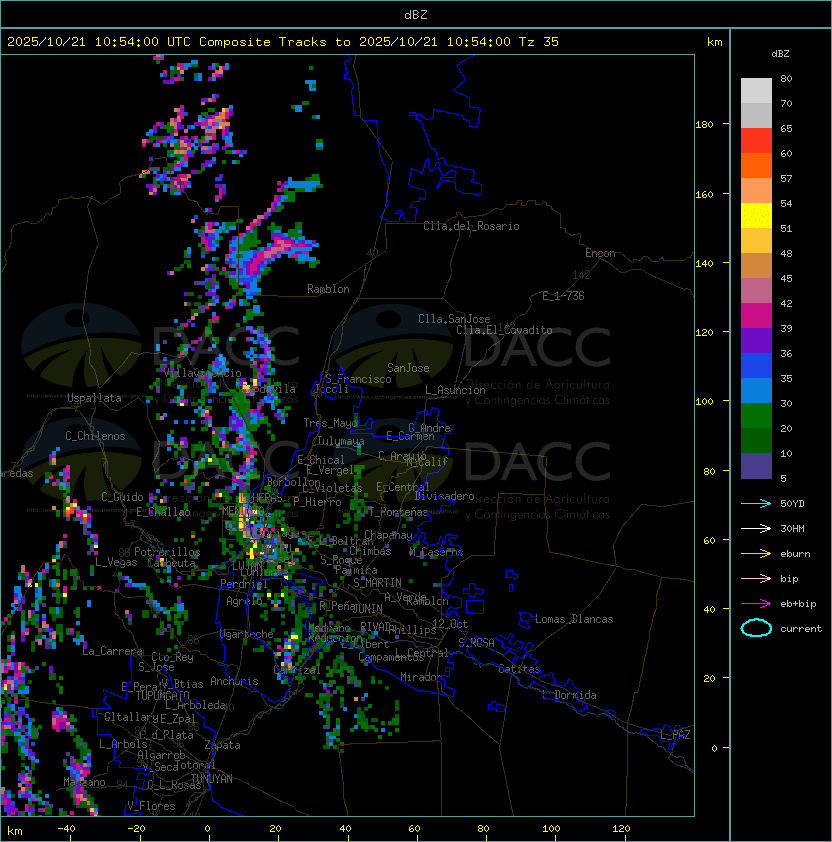Click the 30HM legend label
This screenshot has height=842, width=832.
tap(792, 528)
